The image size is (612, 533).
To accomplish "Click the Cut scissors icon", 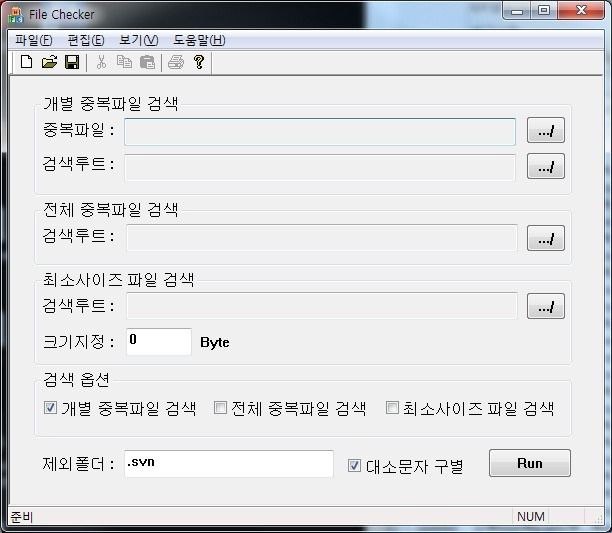I will (101, 62).
